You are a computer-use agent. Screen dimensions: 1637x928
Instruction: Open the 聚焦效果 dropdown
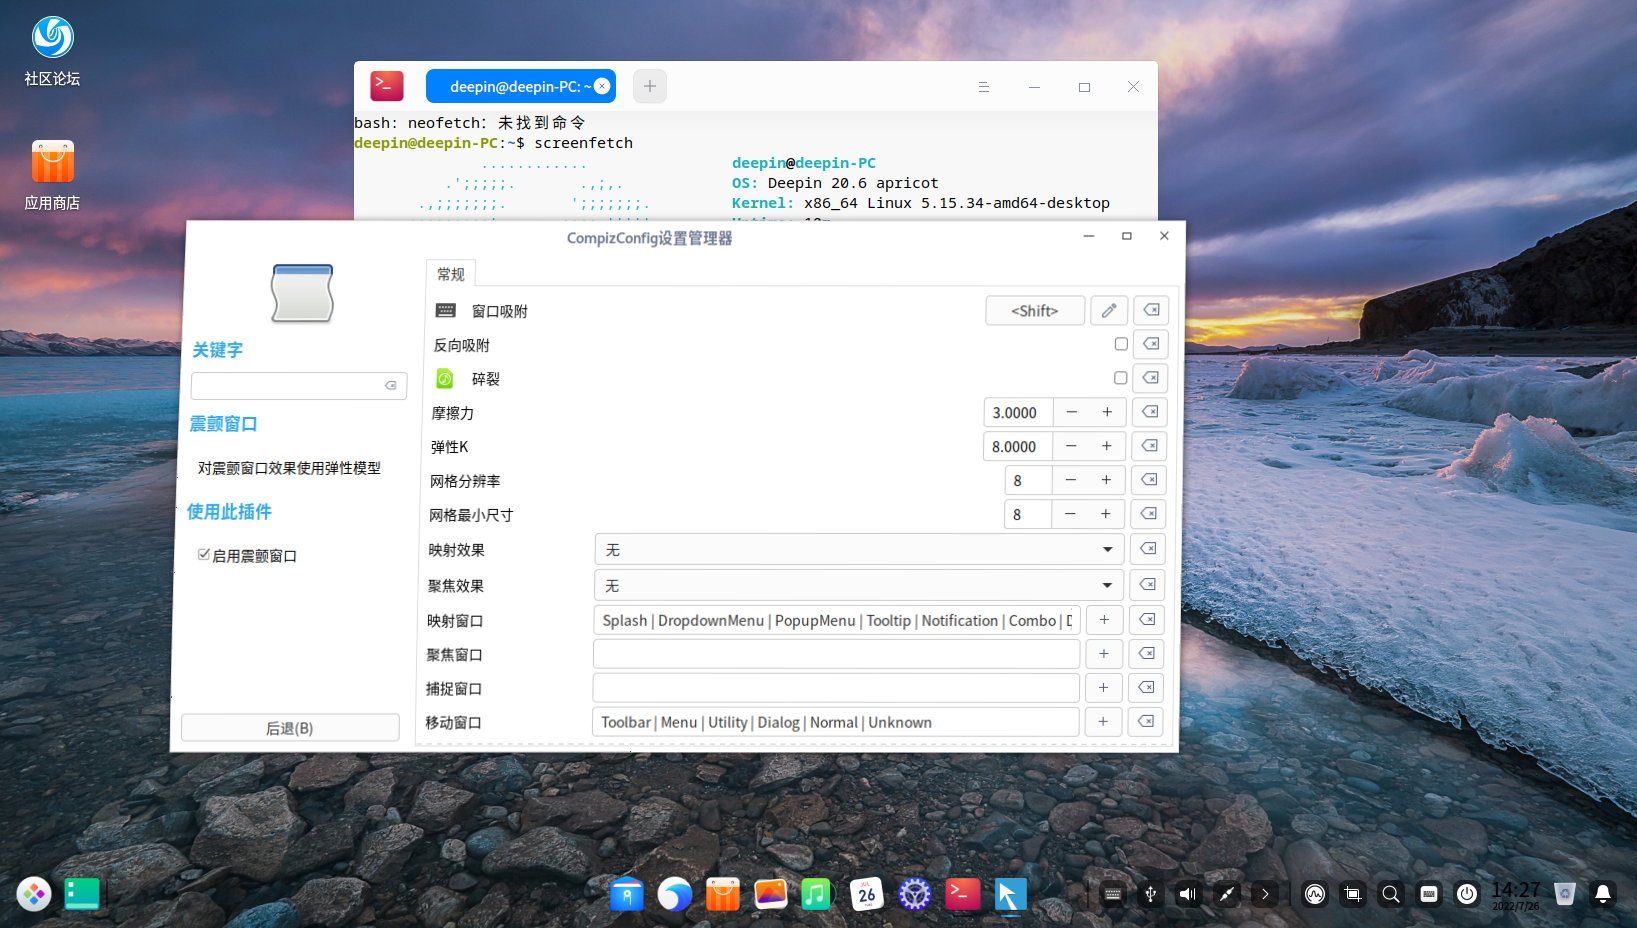859,585
